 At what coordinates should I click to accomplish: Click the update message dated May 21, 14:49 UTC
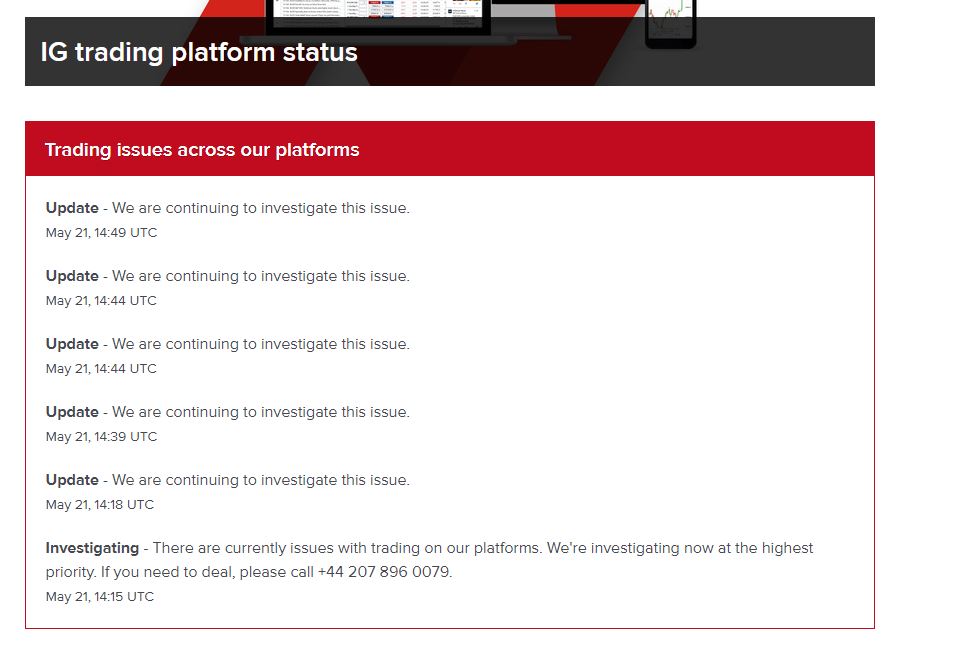(x=227, y=208)
